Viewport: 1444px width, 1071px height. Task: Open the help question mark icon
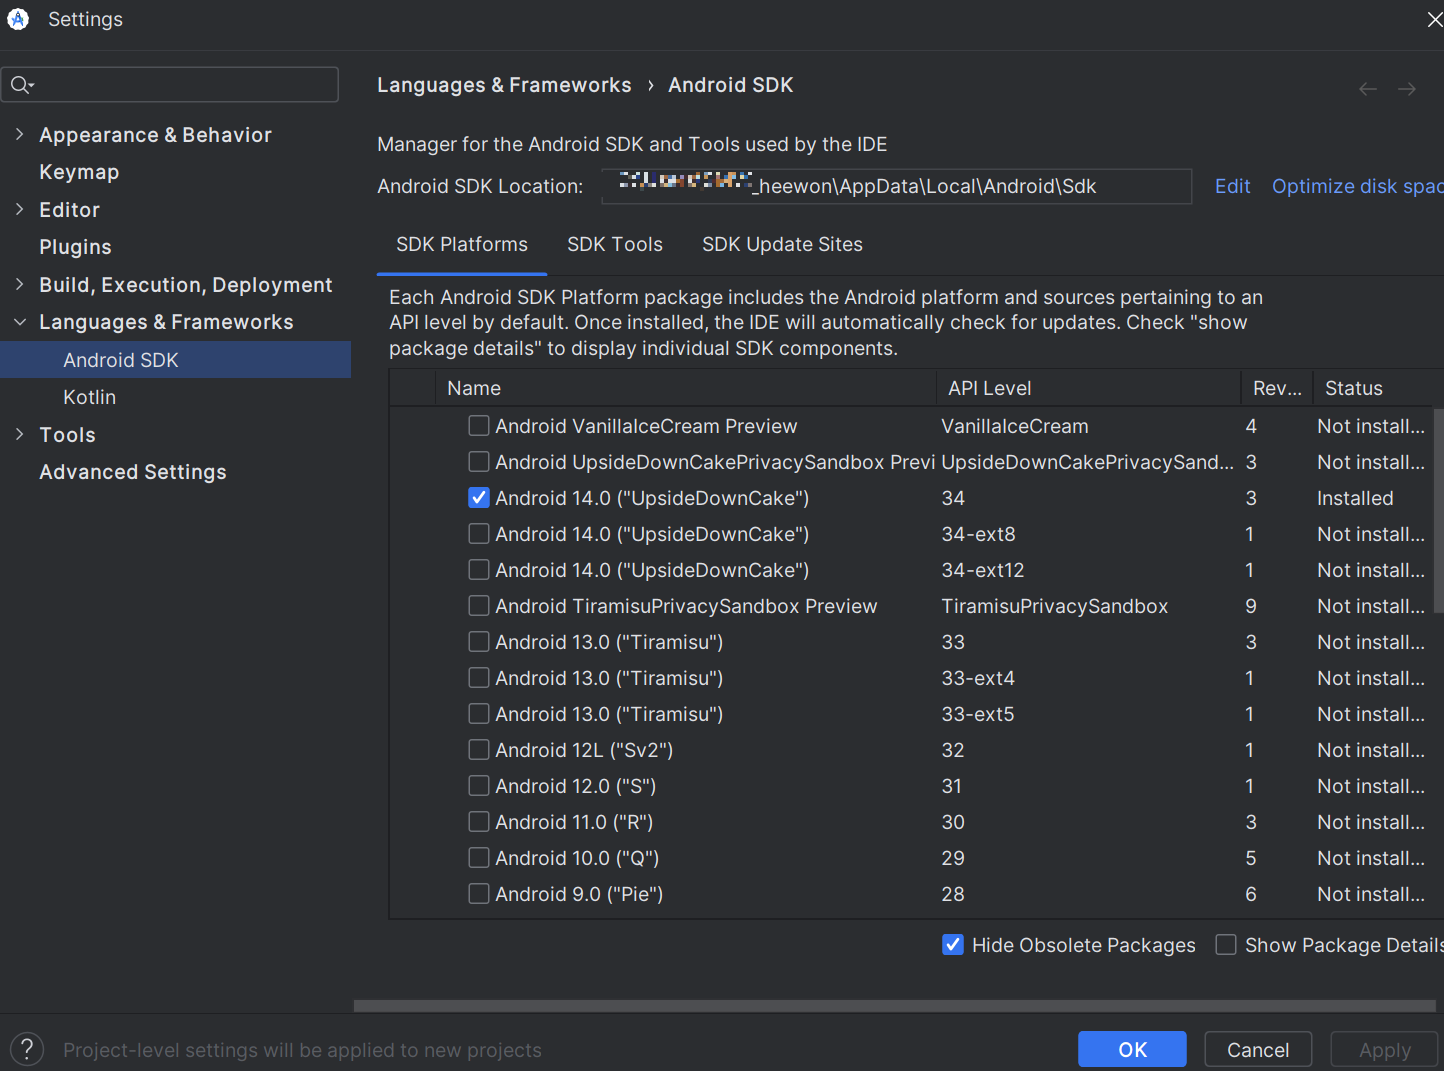[x=27, y=1049]
